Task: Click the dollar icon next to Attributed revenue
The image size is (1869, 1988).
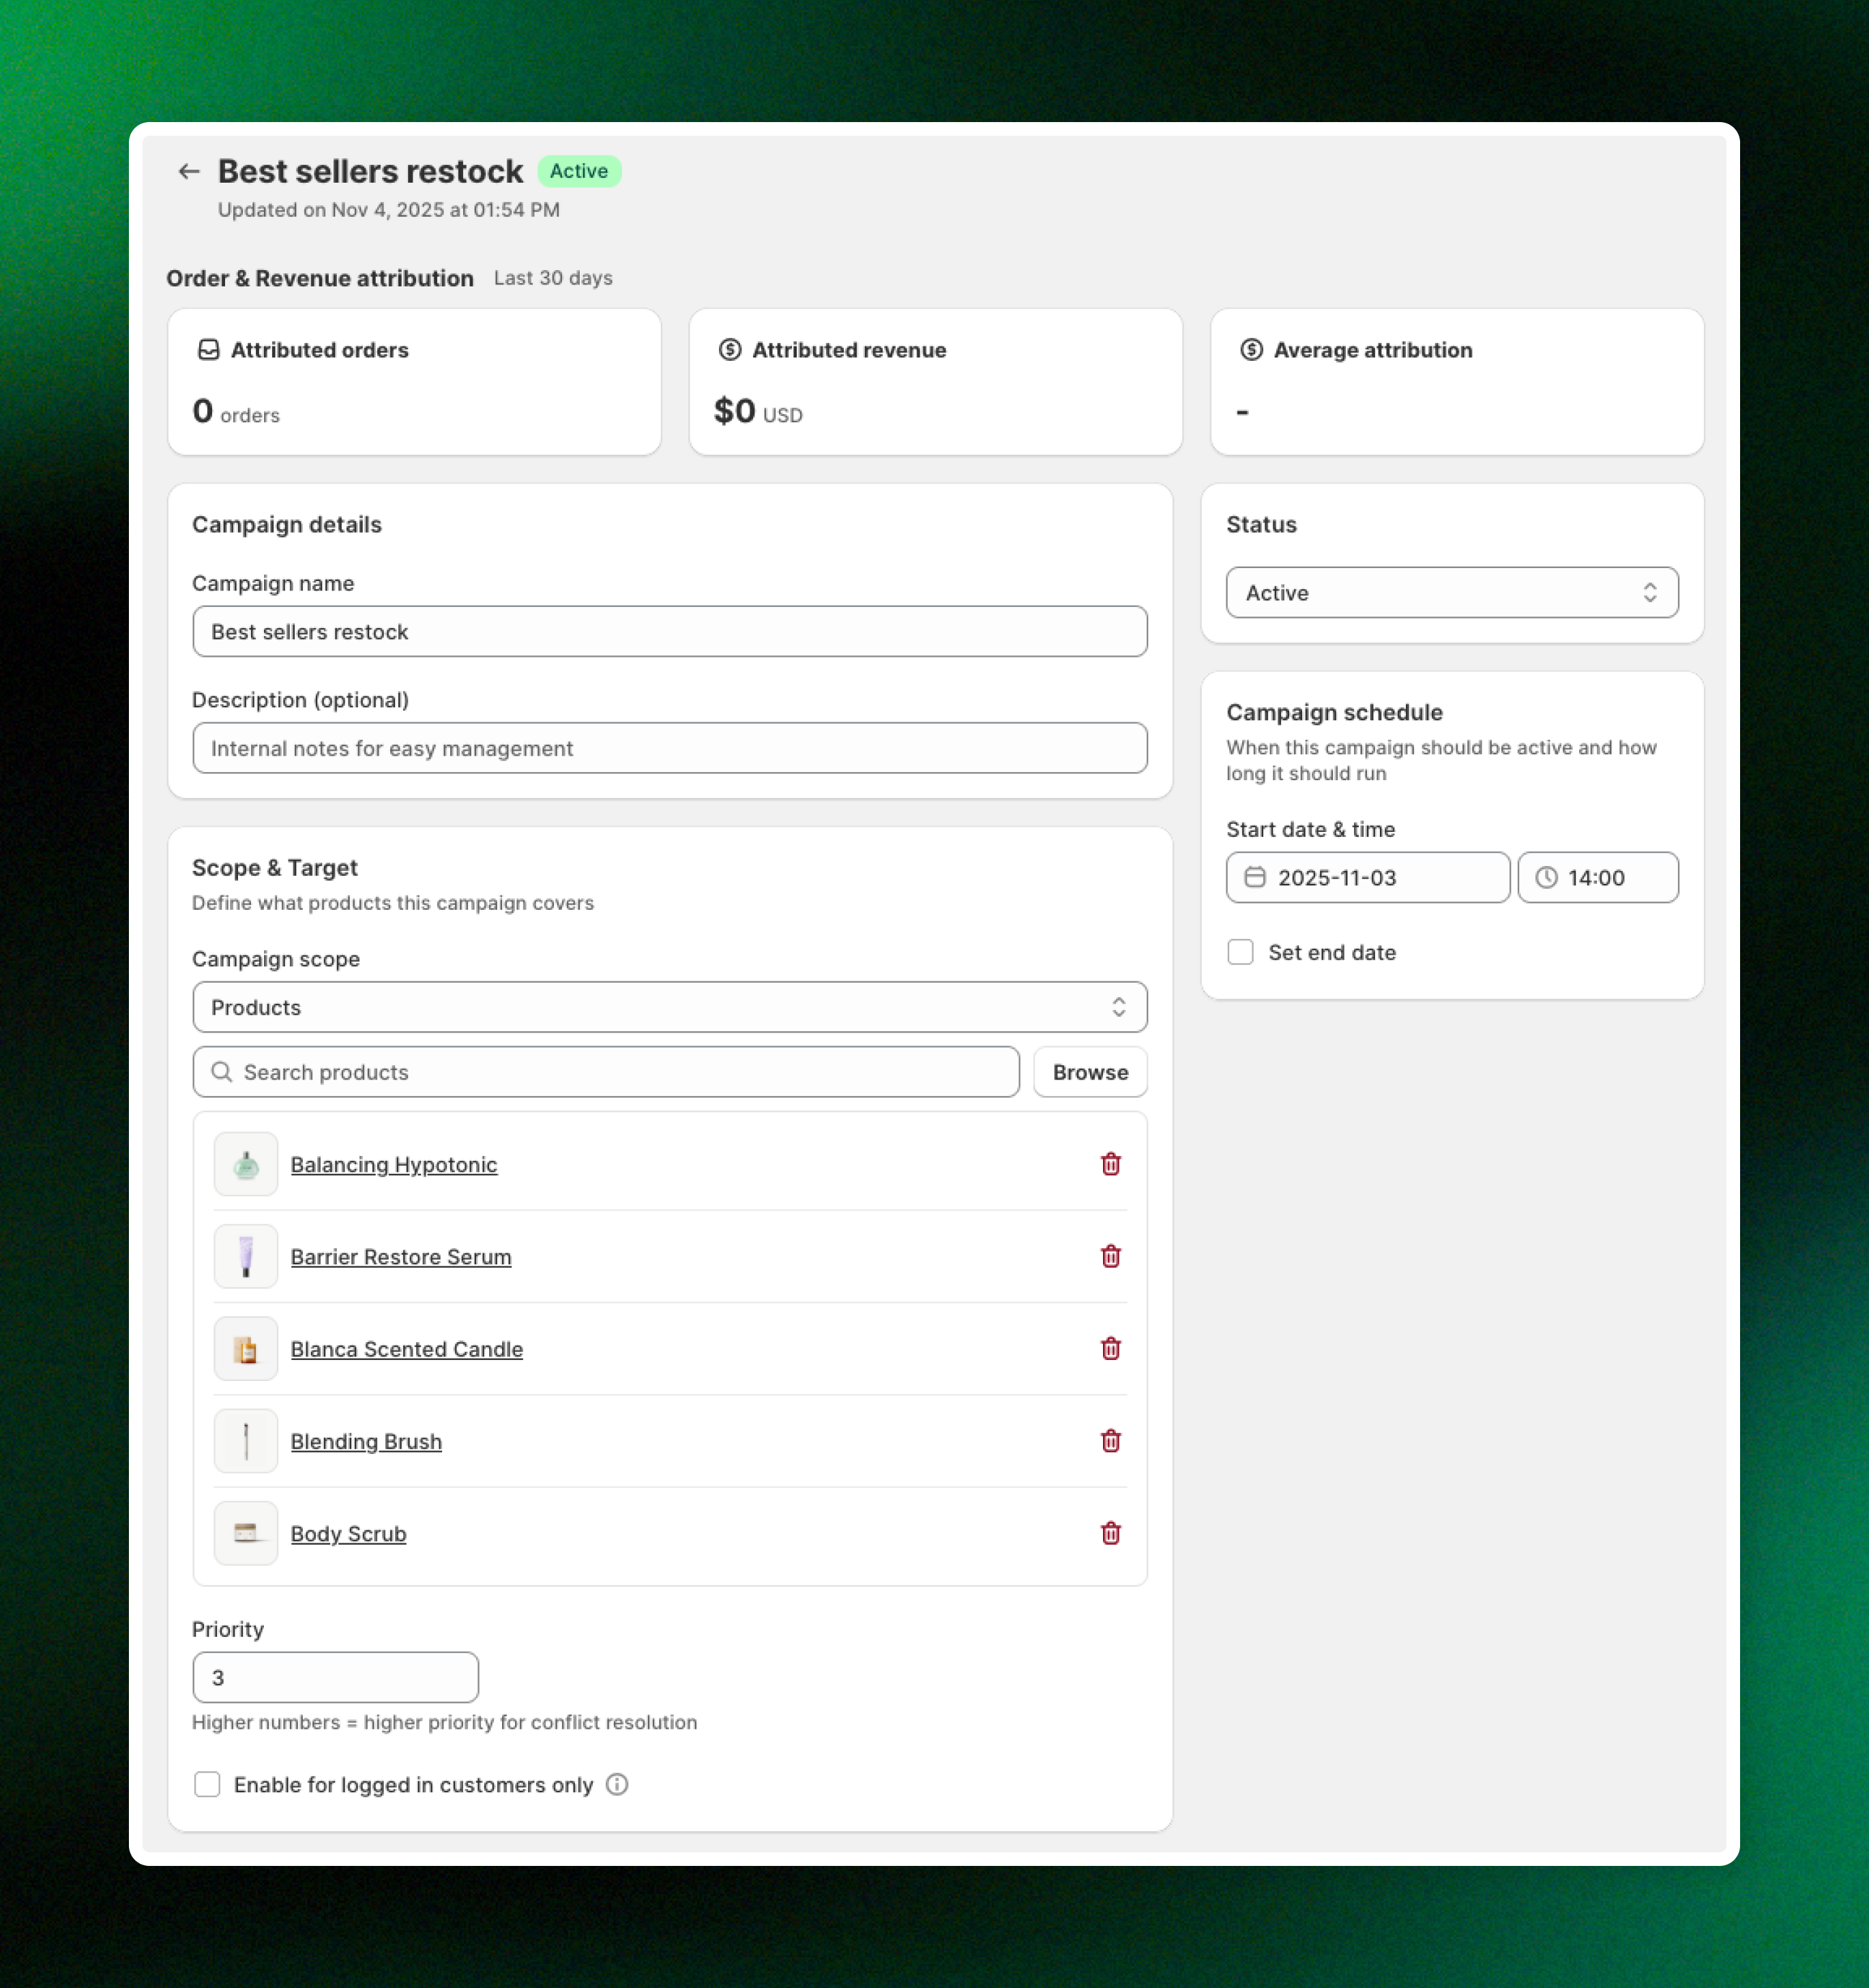Action: click(x=730, y=350)
